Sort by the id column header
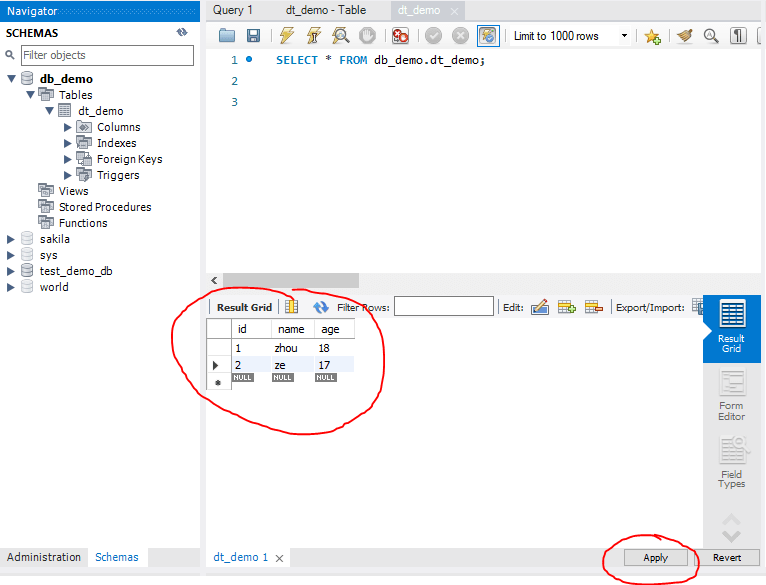766x585 pixels. tap(251, 329)
